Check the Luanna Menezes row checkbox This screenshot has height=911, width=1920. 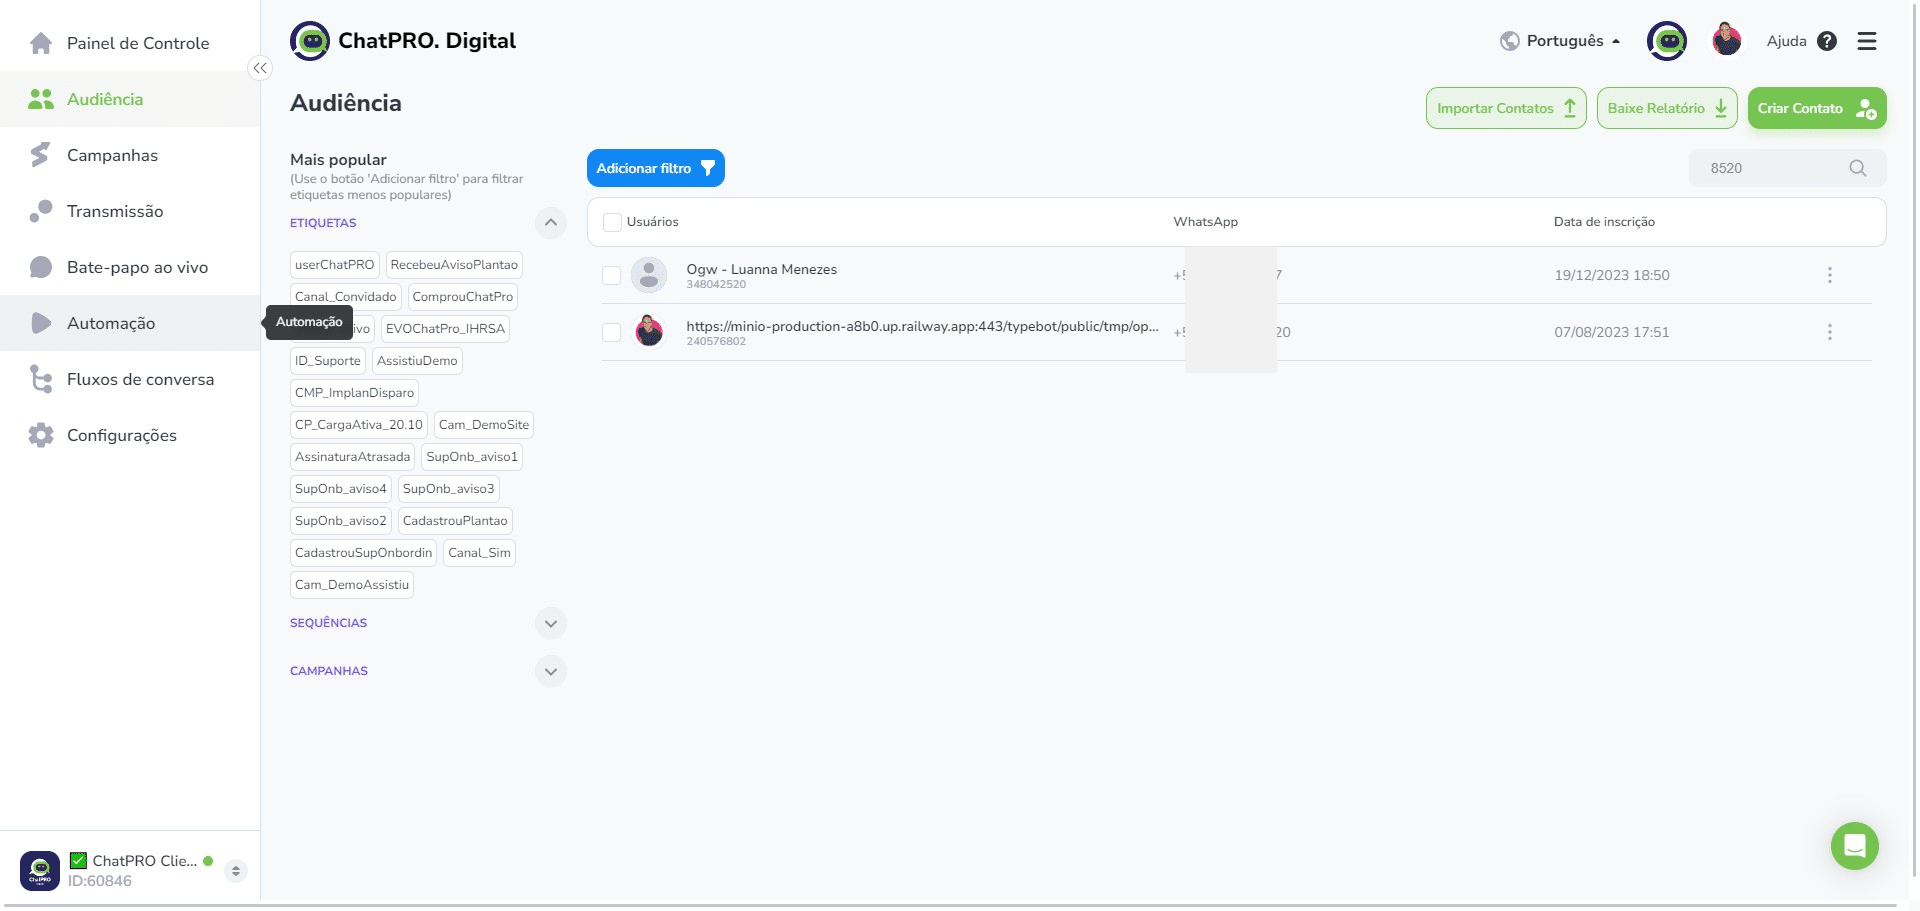tap(612, 275)
